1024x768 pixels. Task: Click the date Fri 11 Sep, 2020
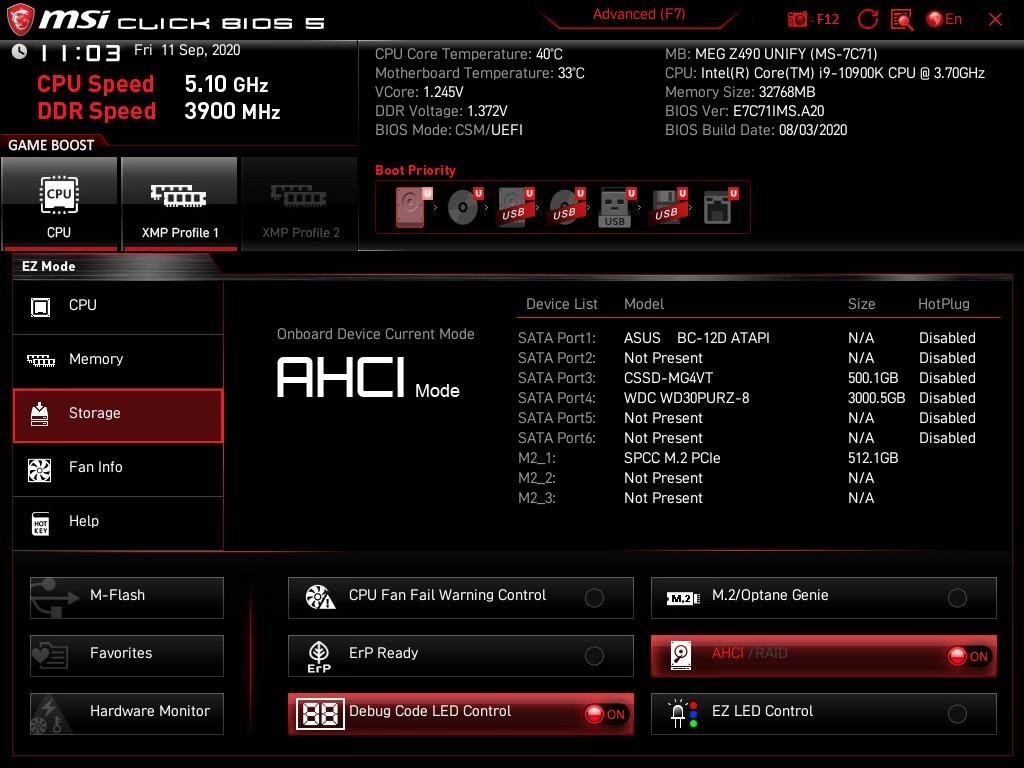(187, 50)
